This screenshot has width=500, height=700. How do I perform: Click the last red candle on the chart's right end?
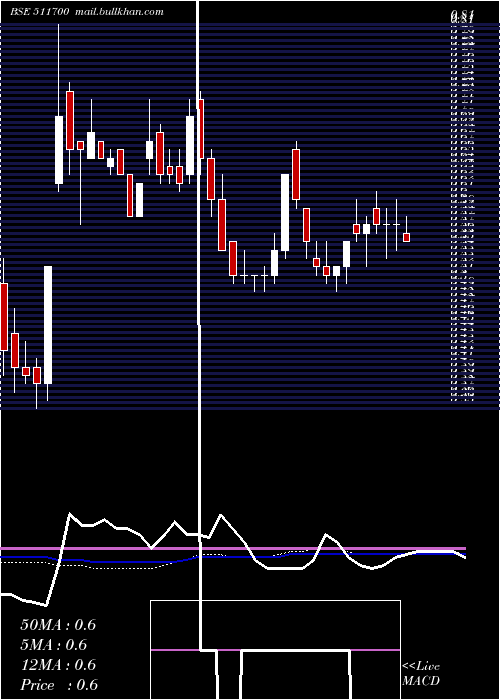406,237
